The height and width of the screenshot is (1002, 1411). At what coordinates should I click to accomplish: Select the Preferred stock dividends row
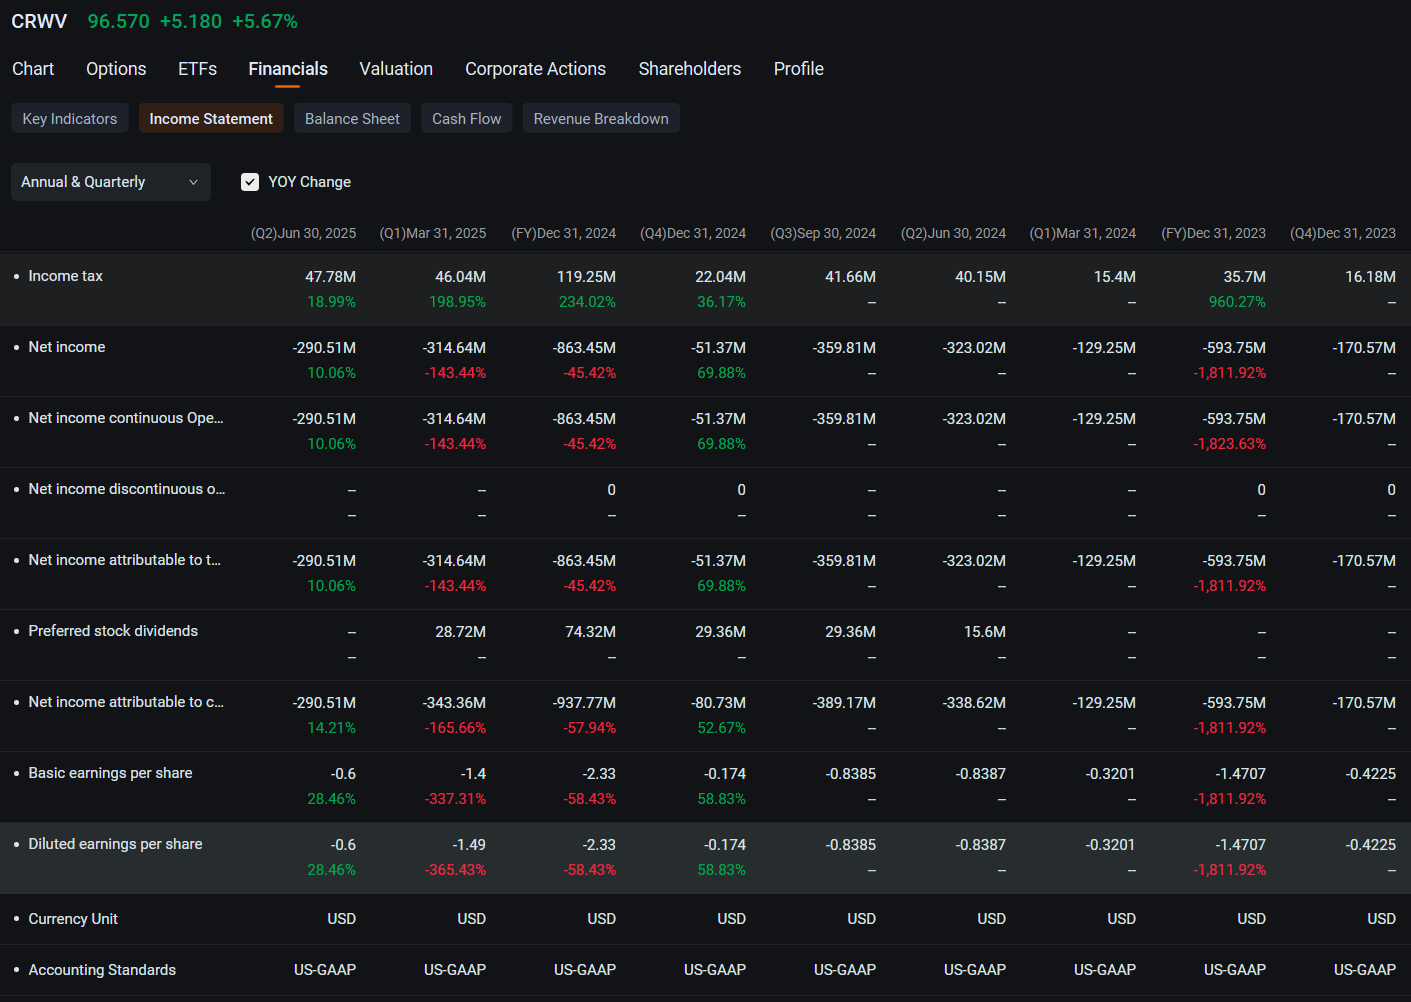tap(113, 631)
